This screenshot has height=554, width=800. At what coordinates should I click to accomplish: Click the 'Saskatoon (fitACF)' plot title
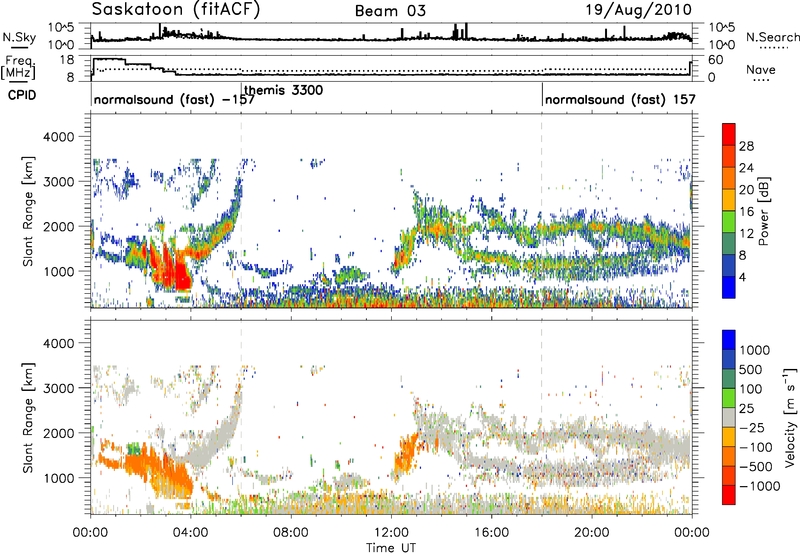tap(176, 10)
